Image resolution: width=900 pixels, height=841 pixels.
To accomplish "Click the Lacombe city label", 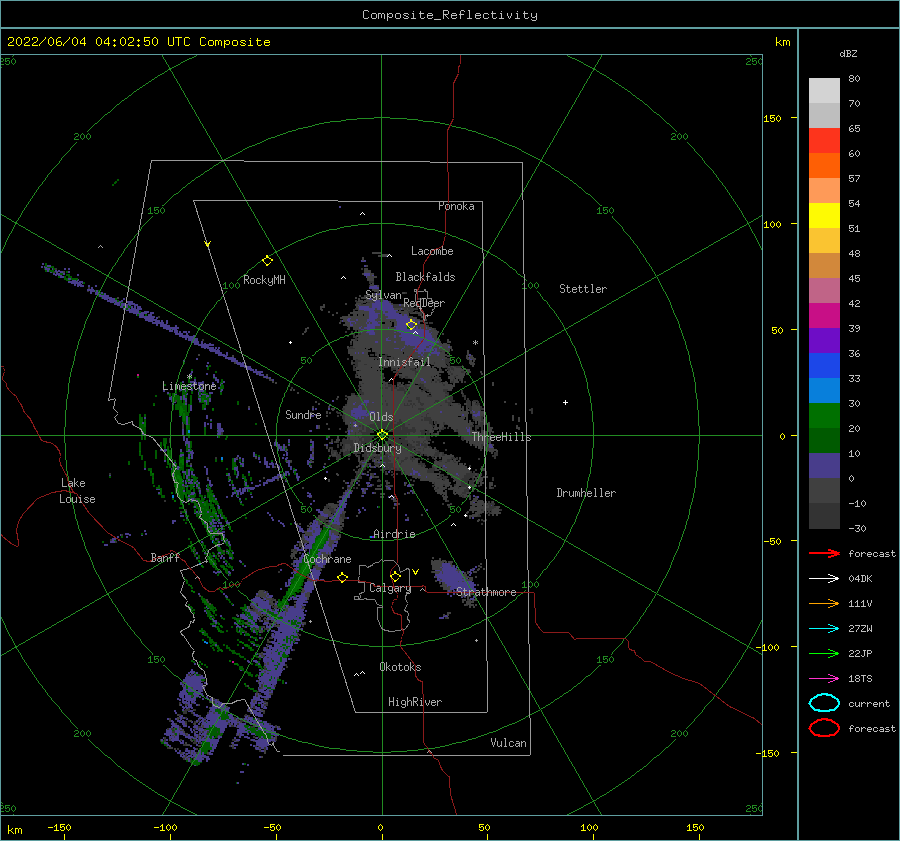I will (x=432, y=251).
